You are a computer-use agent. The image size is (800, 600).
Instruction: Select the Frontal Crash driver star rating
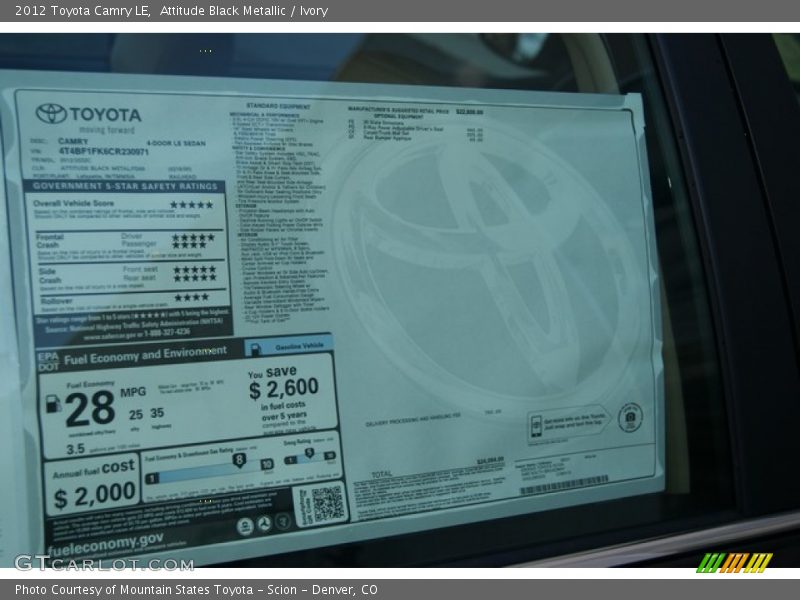pos(192,237)
